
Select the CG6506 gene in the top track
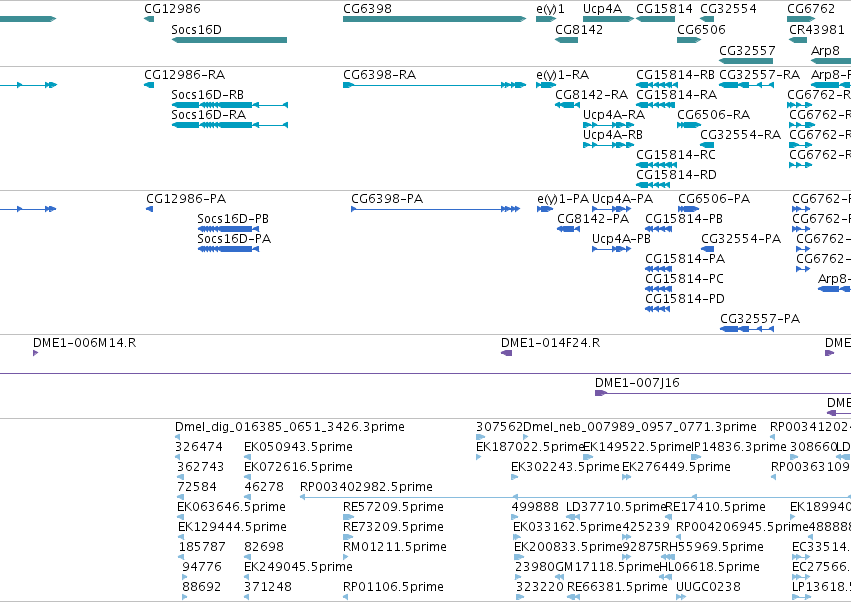pyautogui.click(x=689, y=40)
